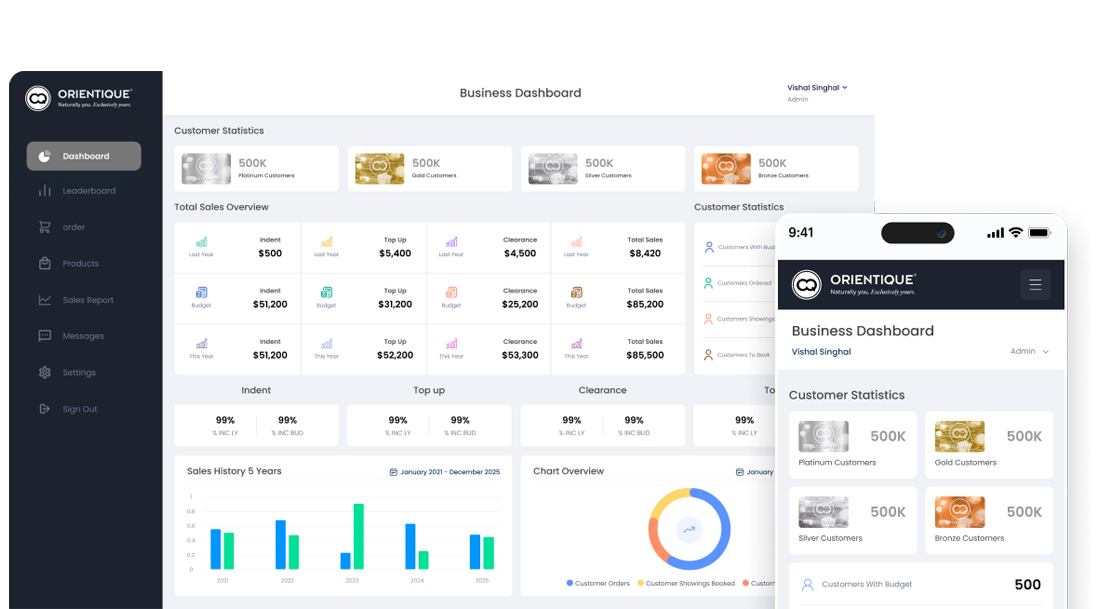Open the Bronze Customers card on desktop
This screenshot has width=1100, height=609.
(x=776, y=169)
